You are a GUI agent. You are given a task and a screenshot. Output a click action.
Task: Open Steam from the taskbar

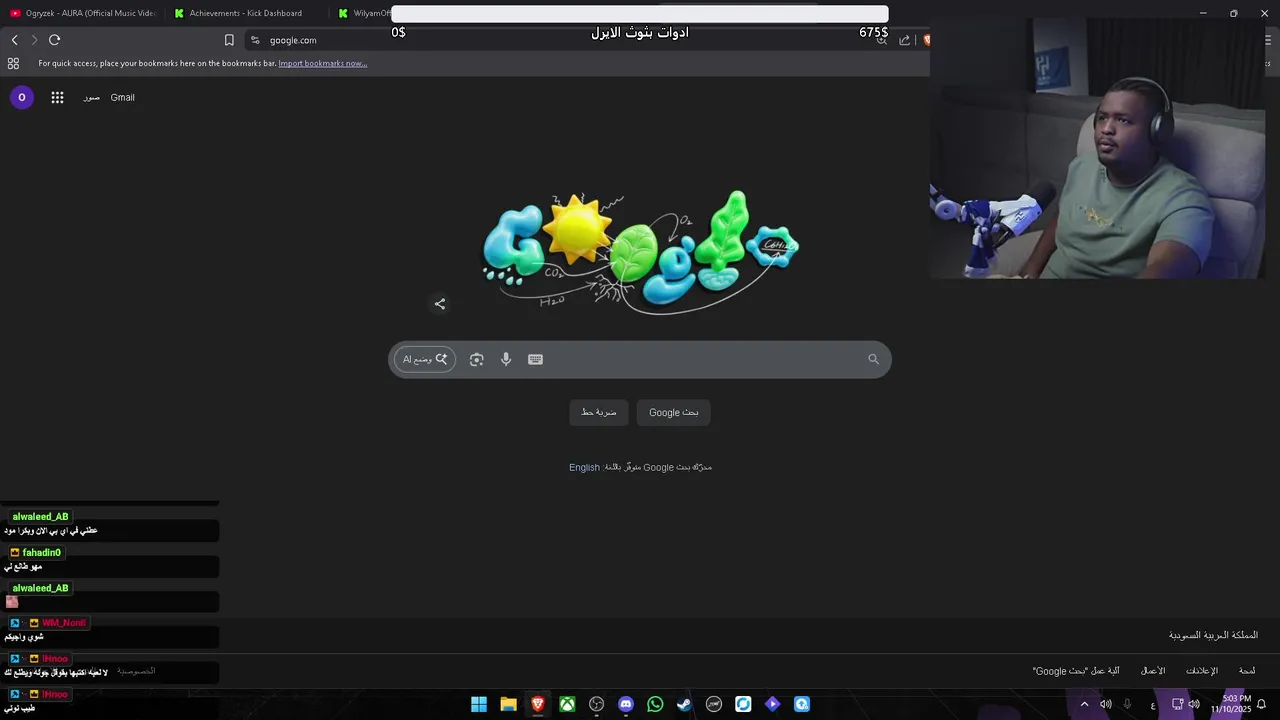684,704
